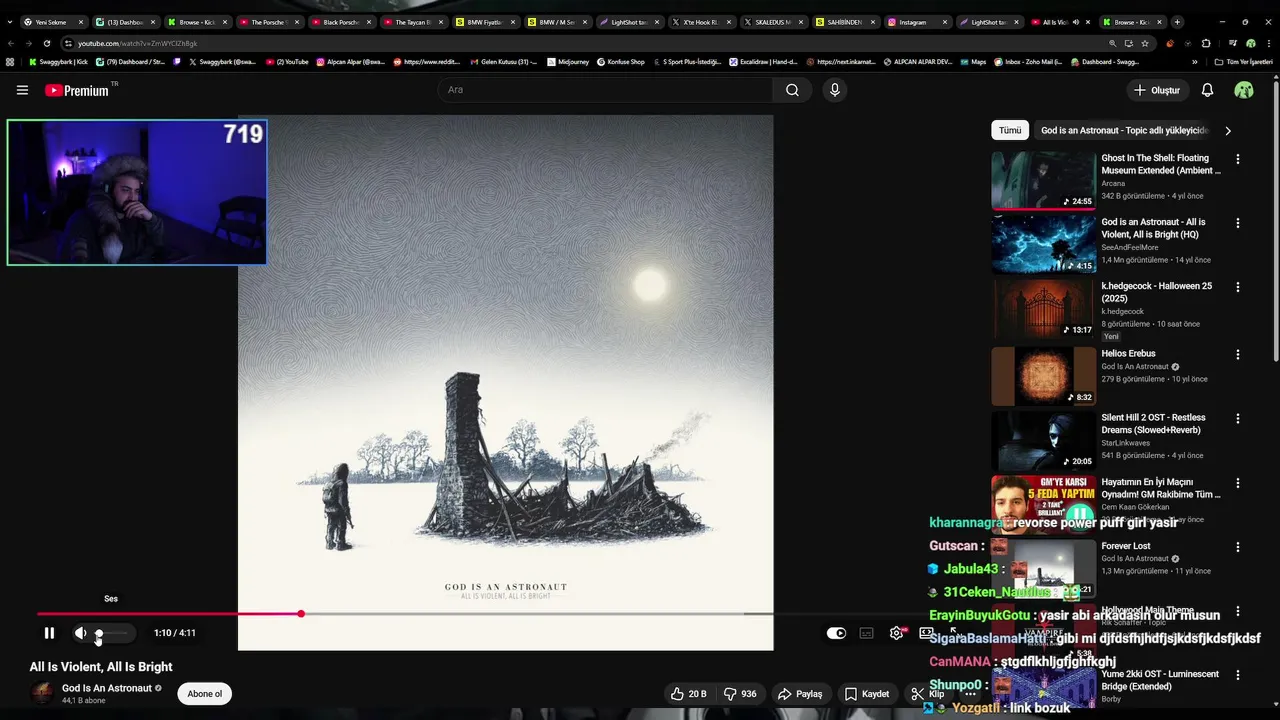The height and width of the screenshot is (720, 1280).
Task: Open more options for Silent Hill 2 OST
Action: click(1238, 418)
